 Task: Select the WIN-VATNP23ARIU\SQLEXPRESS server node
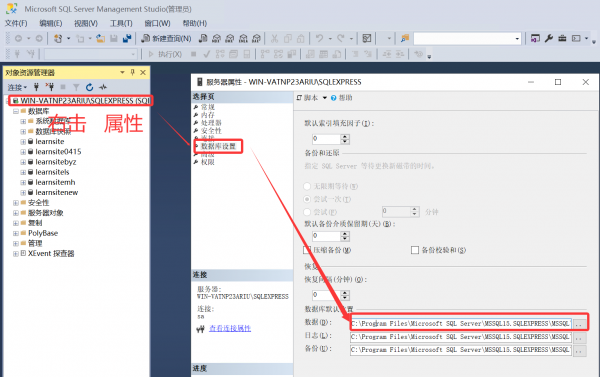[x=85, y=101]
